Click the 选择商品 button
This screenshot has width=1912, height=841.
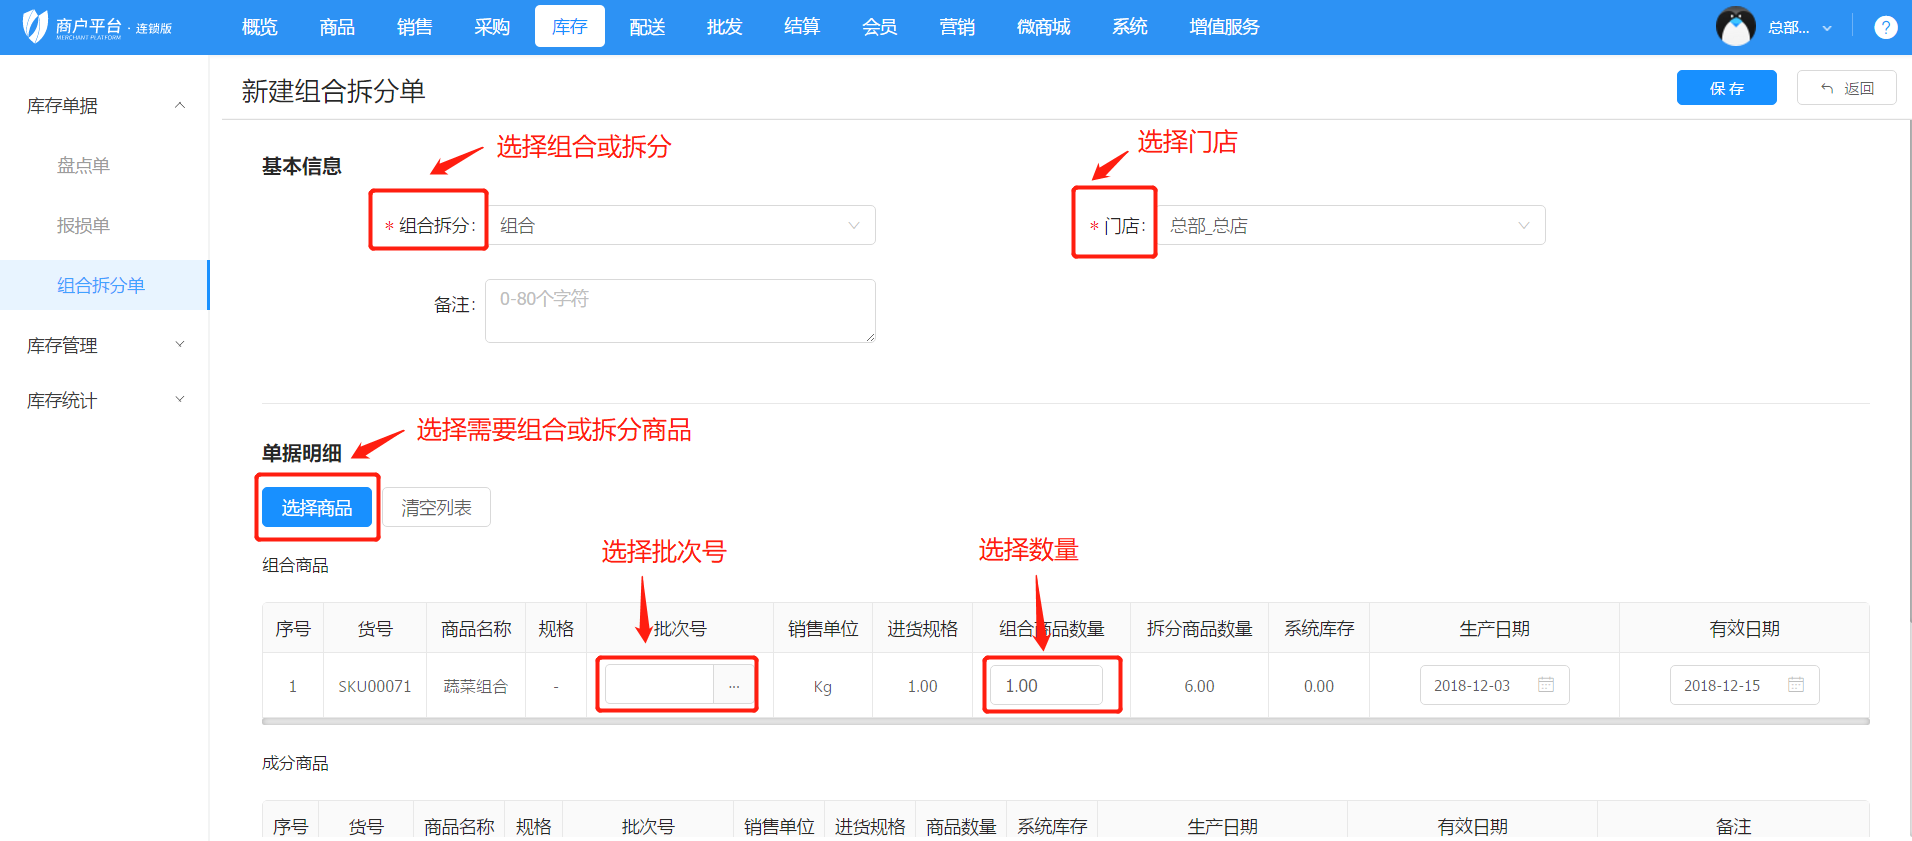[317, 508]
